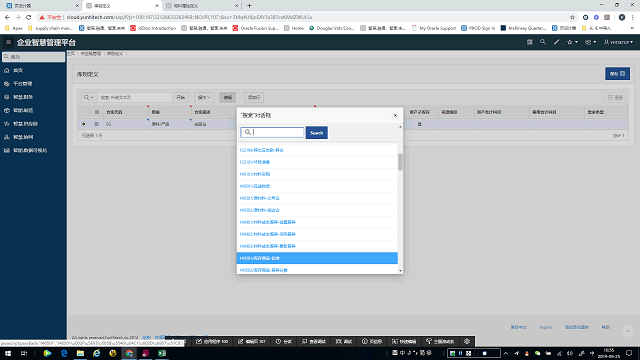Select the 140301 entry in the search list

click(317, 198)
